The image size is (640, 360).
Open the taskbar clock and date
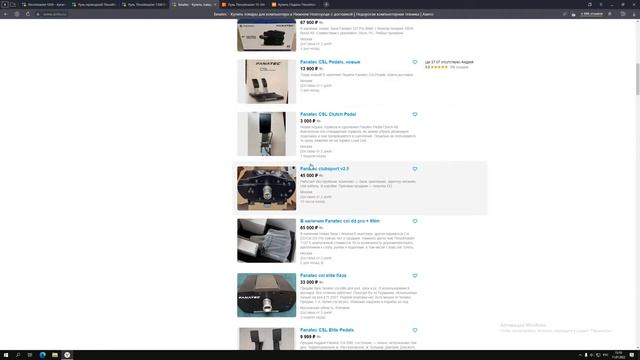[618, 355]
